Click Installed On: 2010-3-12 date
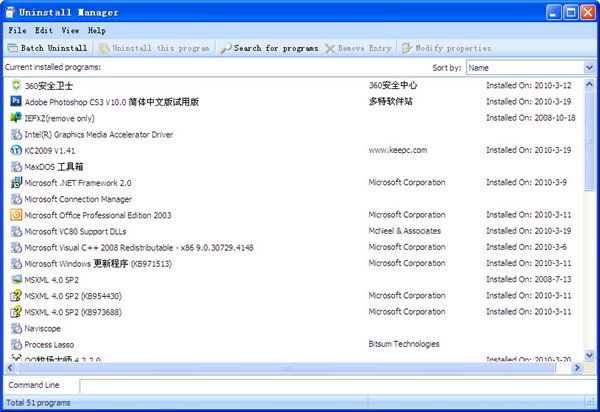The width and height of the screenshot is (600, 412). tap(529, 85)
